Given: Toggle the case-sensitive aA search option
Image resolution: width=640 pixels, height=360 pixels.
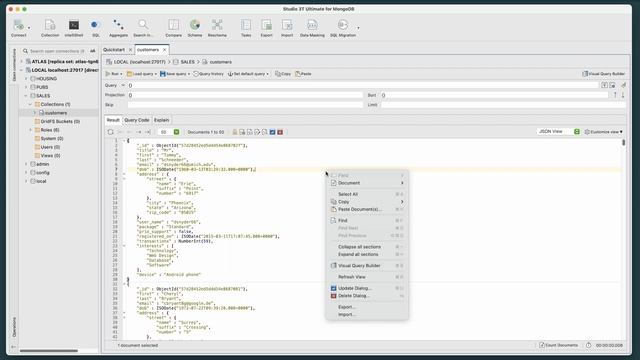Looking at the screenshot, I should [93, 51].
